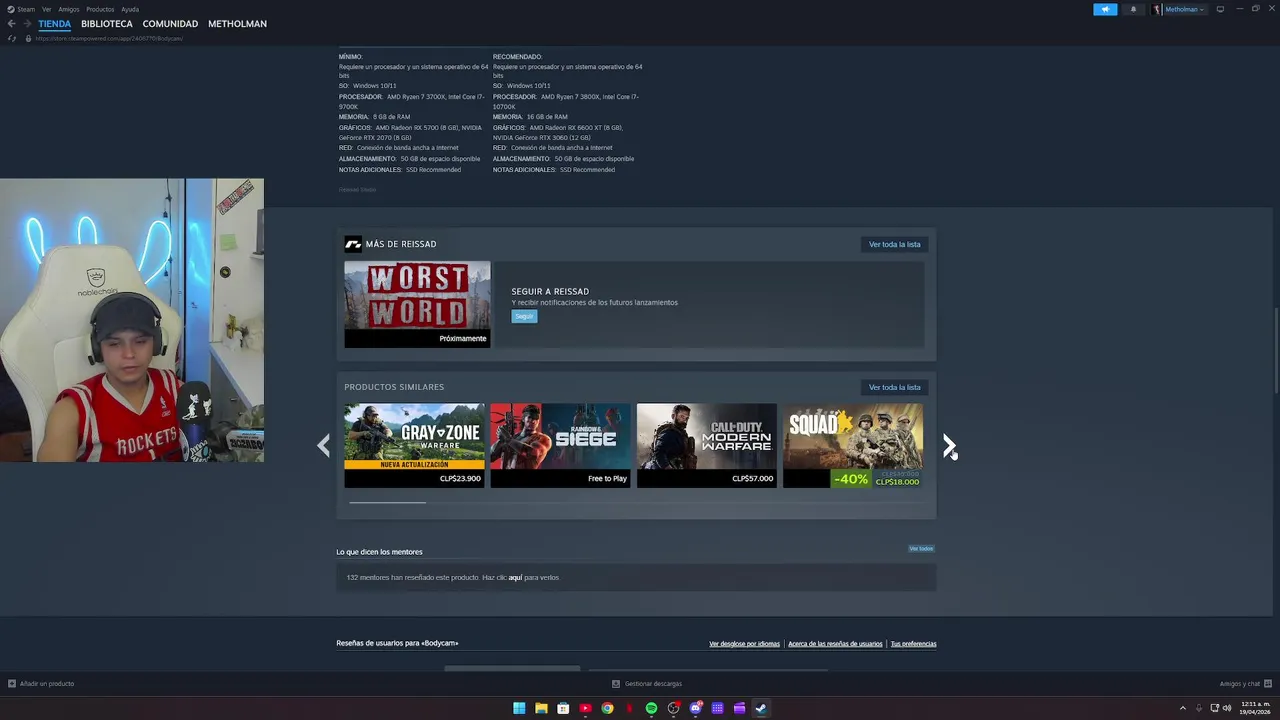Screen dimensions: 1280x720
Task: Switch to the BIBLIOTECA tab
Action: [x=107, y=24]
